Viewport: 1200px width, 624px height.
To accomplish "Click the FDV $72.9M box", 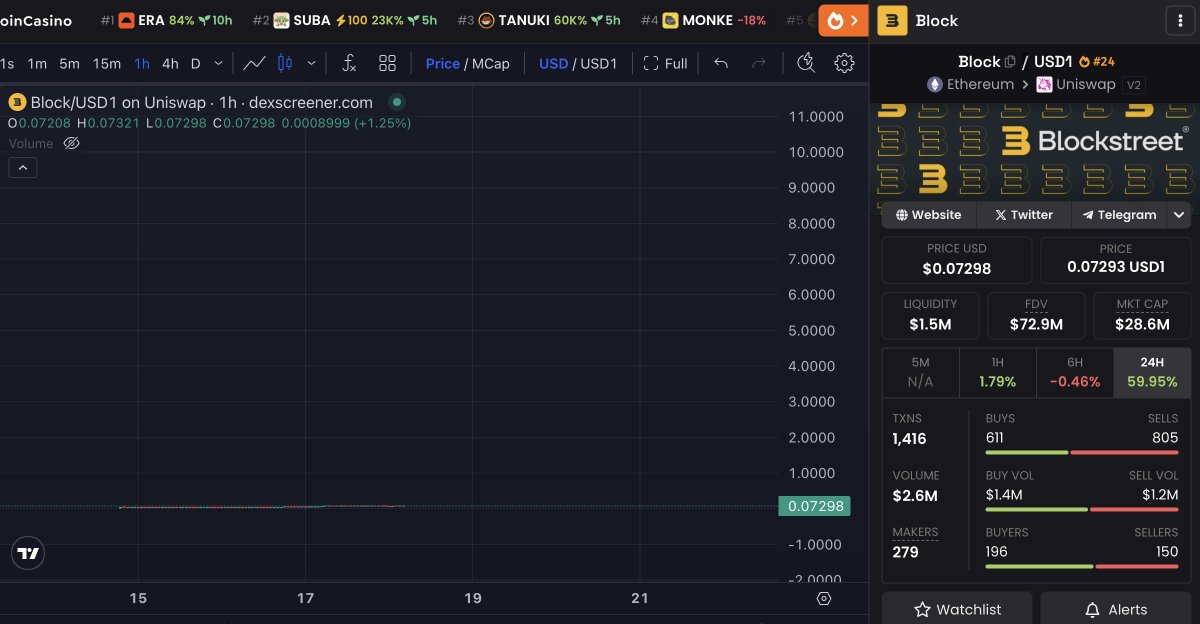I will pos(1036,315).
